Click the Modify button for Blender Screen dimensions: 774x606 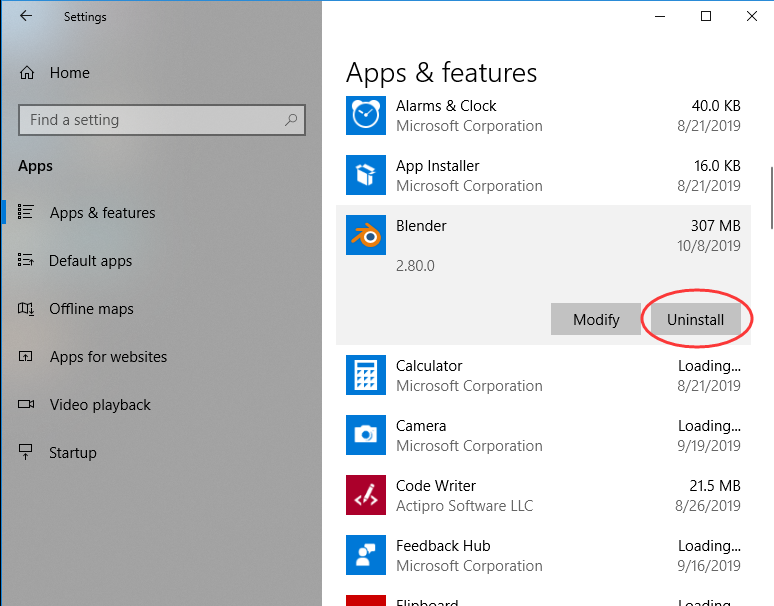596,319
